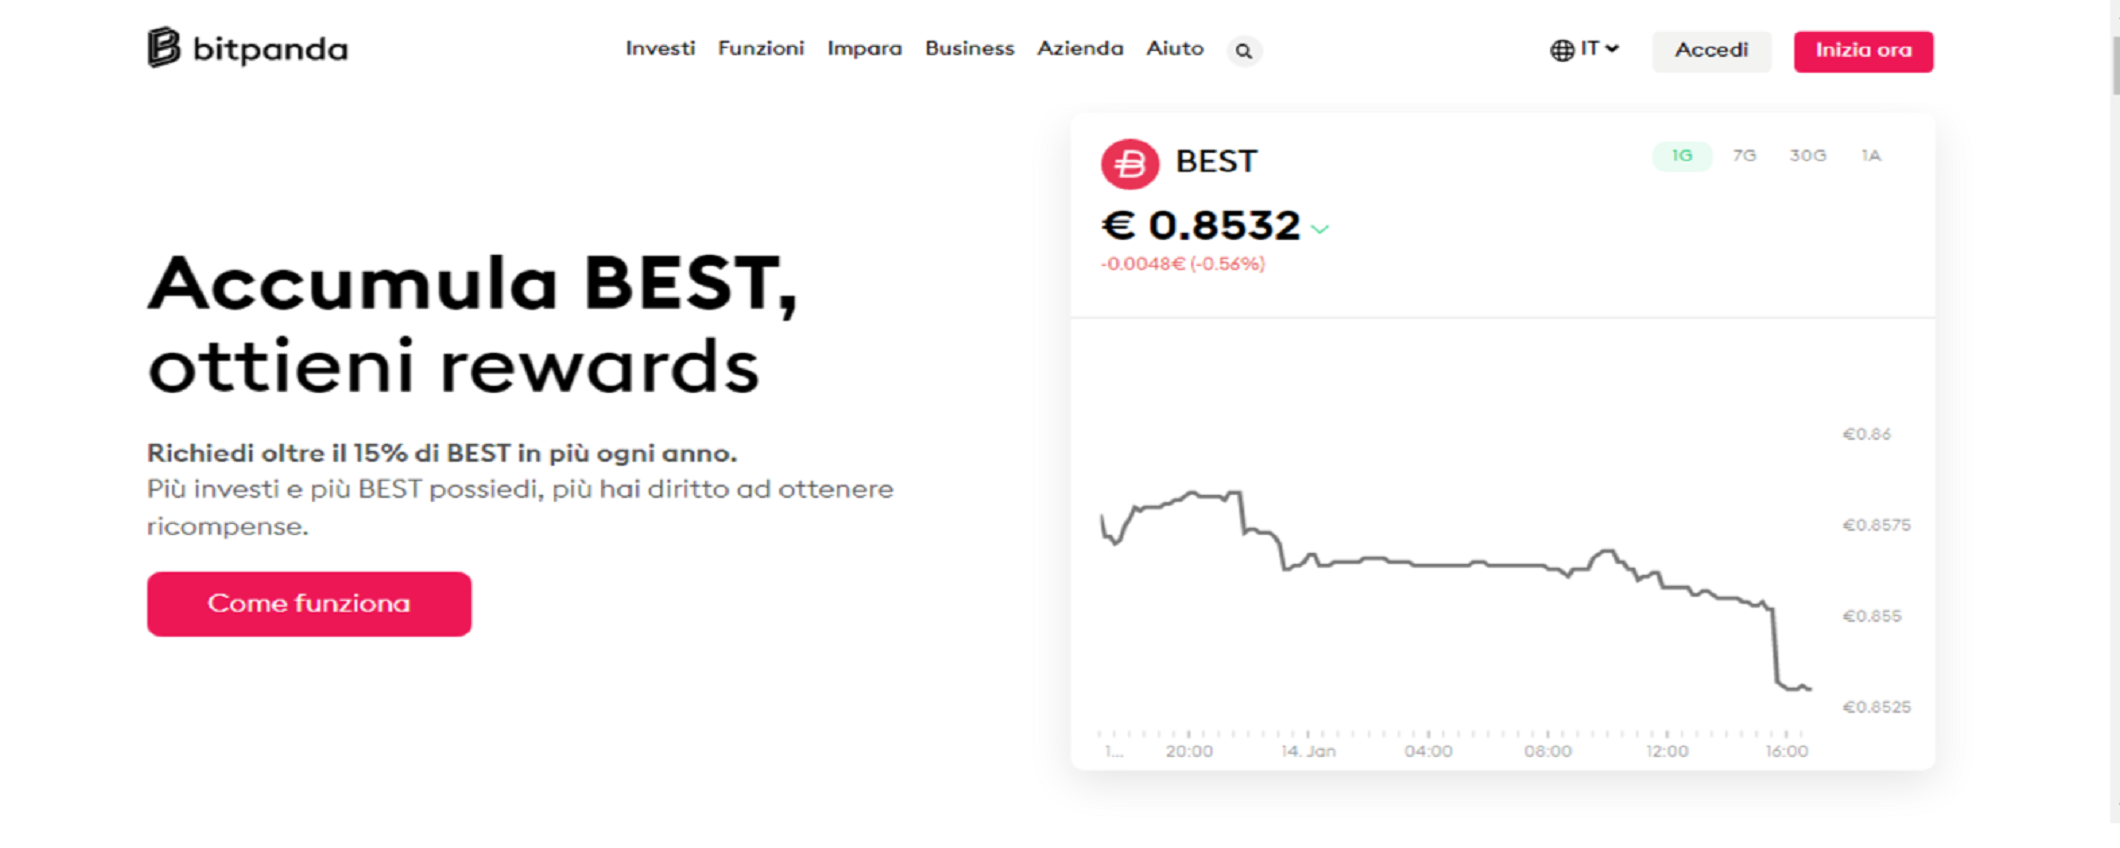The image size is (2120, 848).
Task: Click the red BEST coin icon
Action: click(x=1130, y=163)
